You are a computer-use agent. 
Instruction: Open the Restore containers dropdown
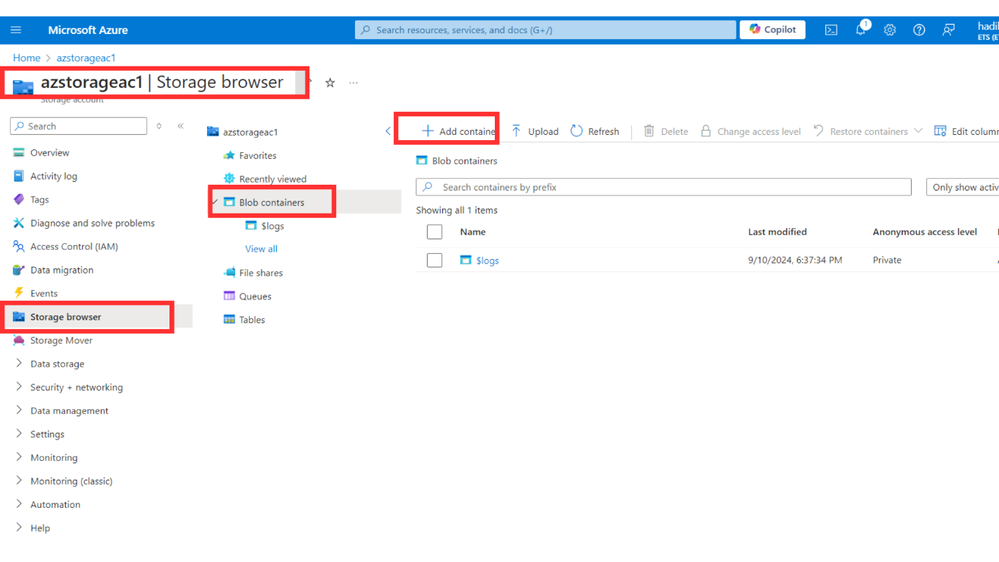(868, 131)
